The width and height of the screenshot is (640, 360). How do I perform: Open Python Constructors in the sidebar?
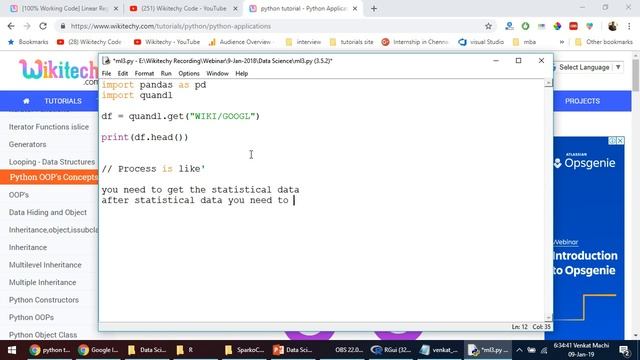pos(44,300)
